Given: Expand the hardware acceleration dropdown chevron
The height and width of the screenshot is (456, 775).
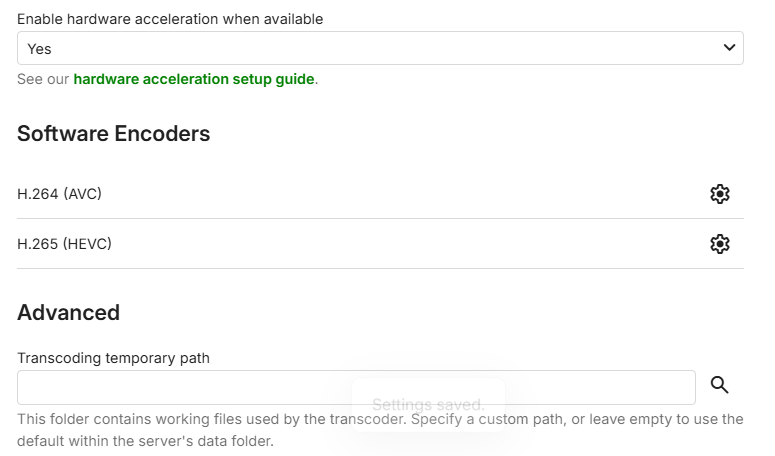Looking at the screenshot, I should pos(729,48).
